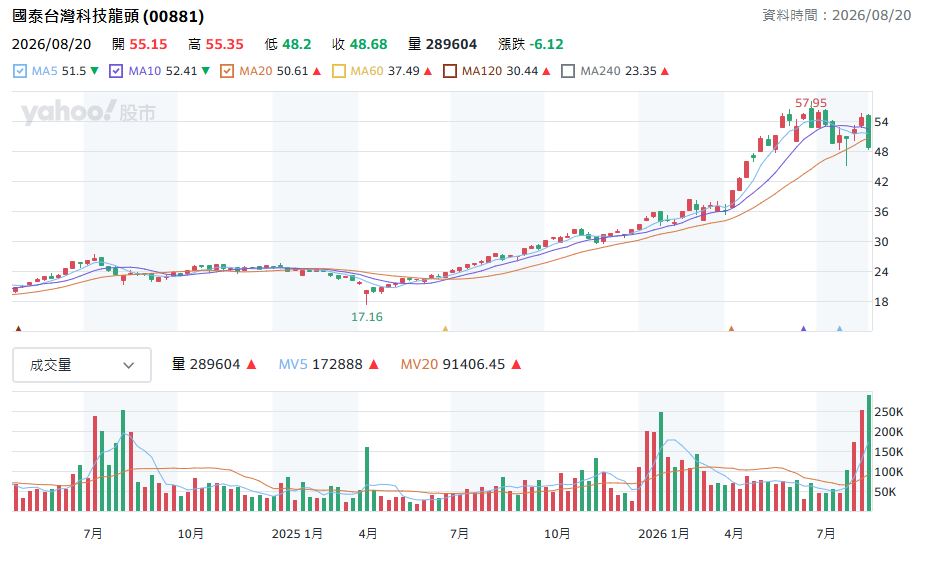Image resolution: width=934 pixels, height=572 pixels.
Task: Click the stock title 國泰台灣科技龍頭 (00881)
Action: point(108,16)
